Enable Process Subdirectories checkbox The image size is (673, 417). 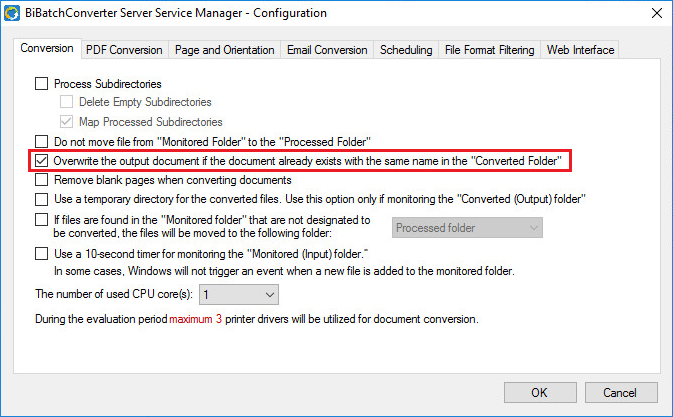[42, 84]
